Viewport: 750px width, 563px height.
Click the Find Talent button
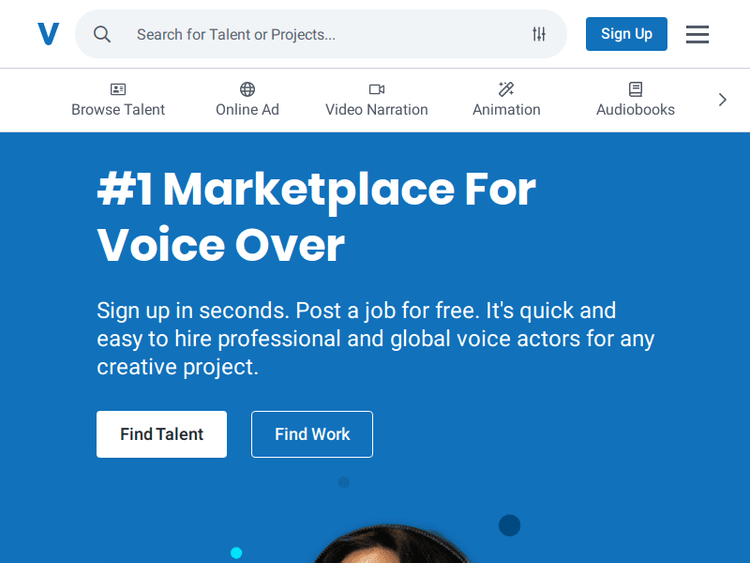(x=161, y=434)
